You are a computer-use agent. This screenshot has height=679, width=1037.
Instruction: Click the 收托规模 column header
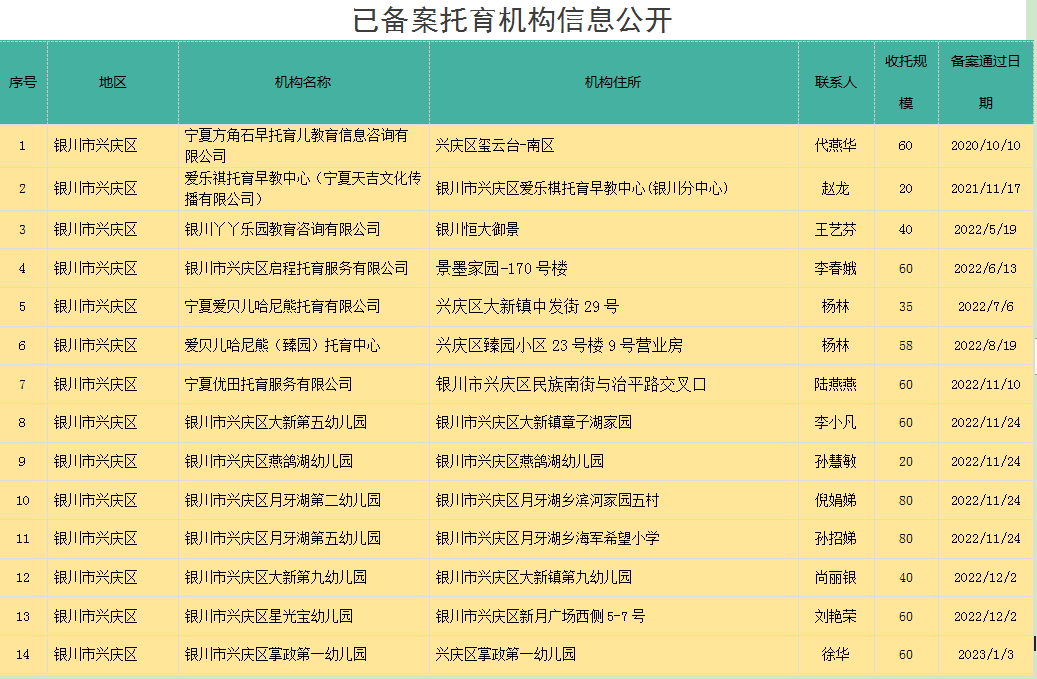(905, 82)
